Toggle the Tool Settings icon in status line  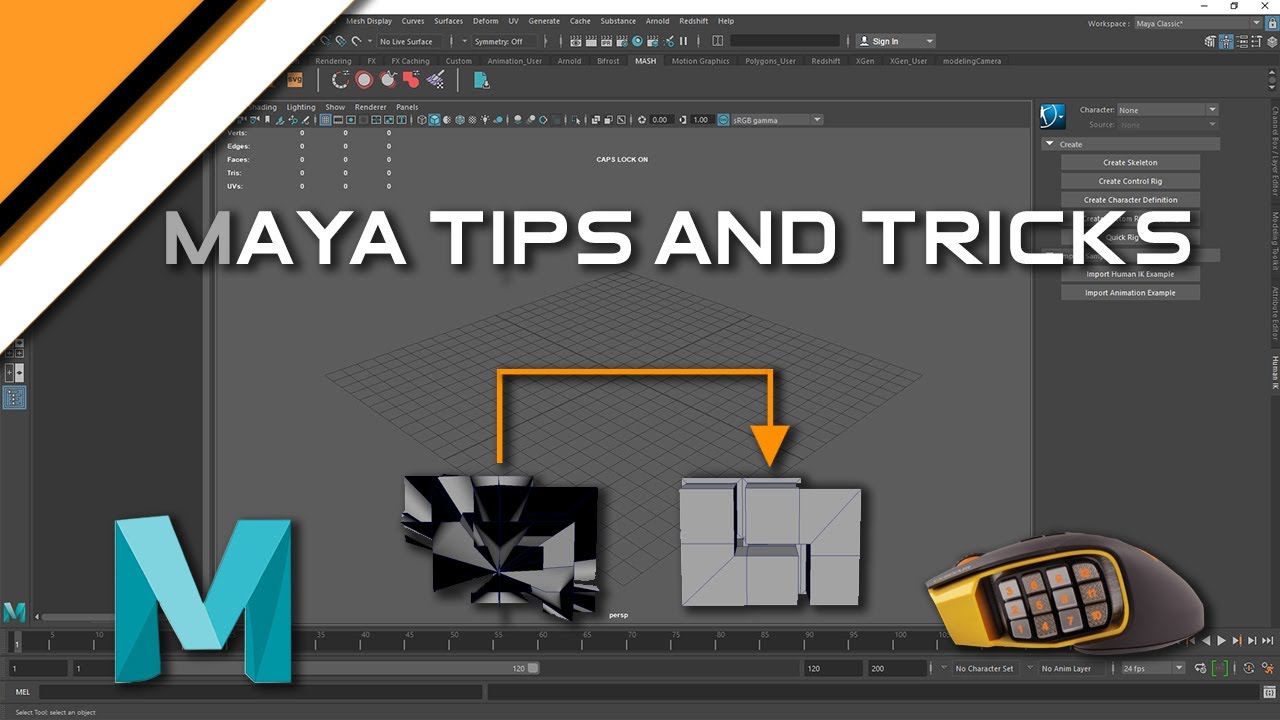tap(1256, 41)
